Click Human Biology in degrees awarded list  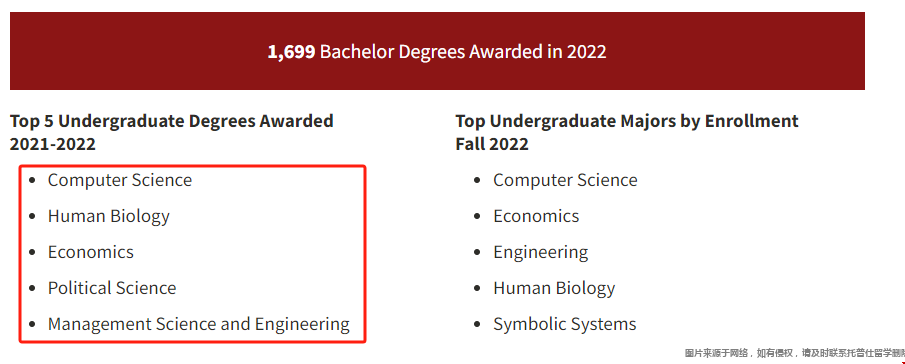coord(109,216)
